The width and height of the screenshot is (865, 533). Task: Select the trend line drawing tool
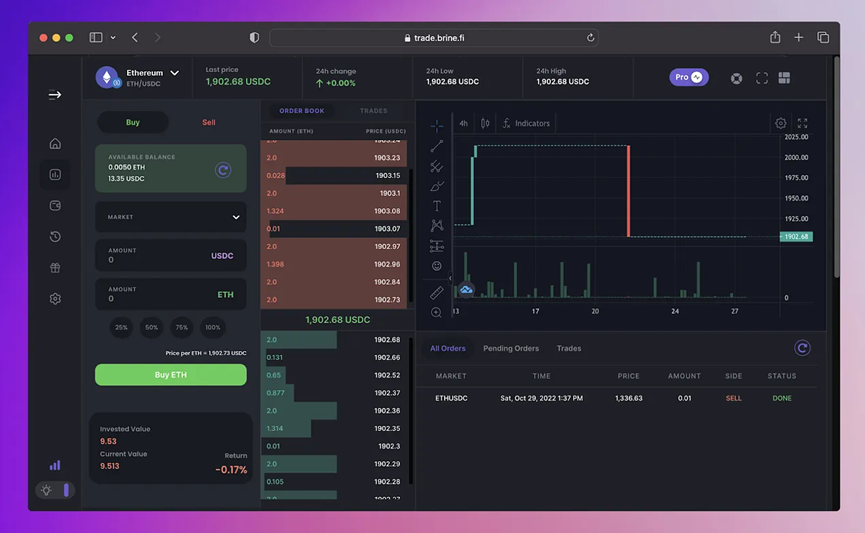click(436, 146)
